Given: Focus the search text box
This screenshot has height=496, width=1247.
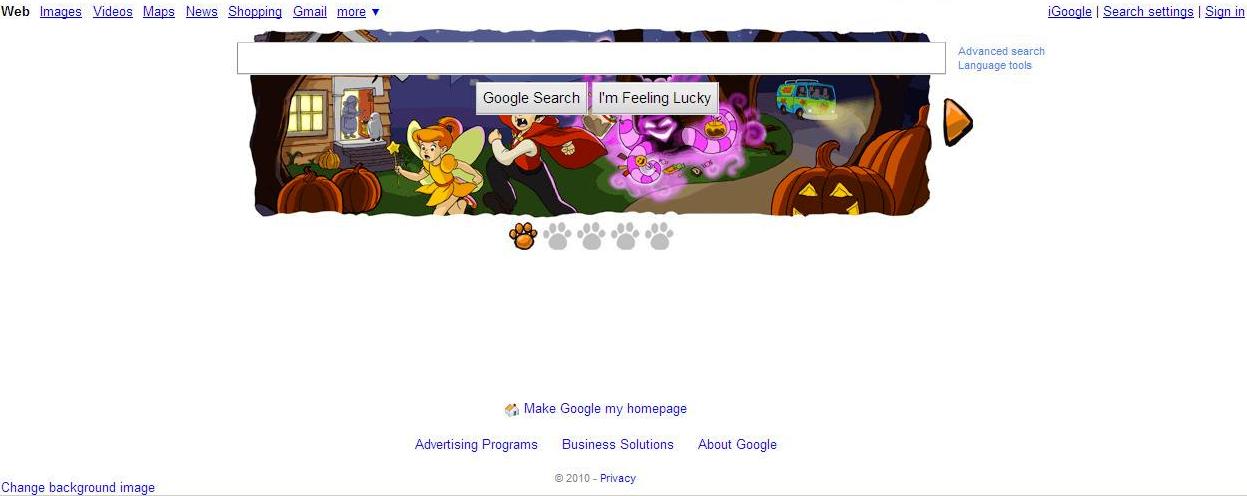Looking at the screenshot, I should coord(591,58).
